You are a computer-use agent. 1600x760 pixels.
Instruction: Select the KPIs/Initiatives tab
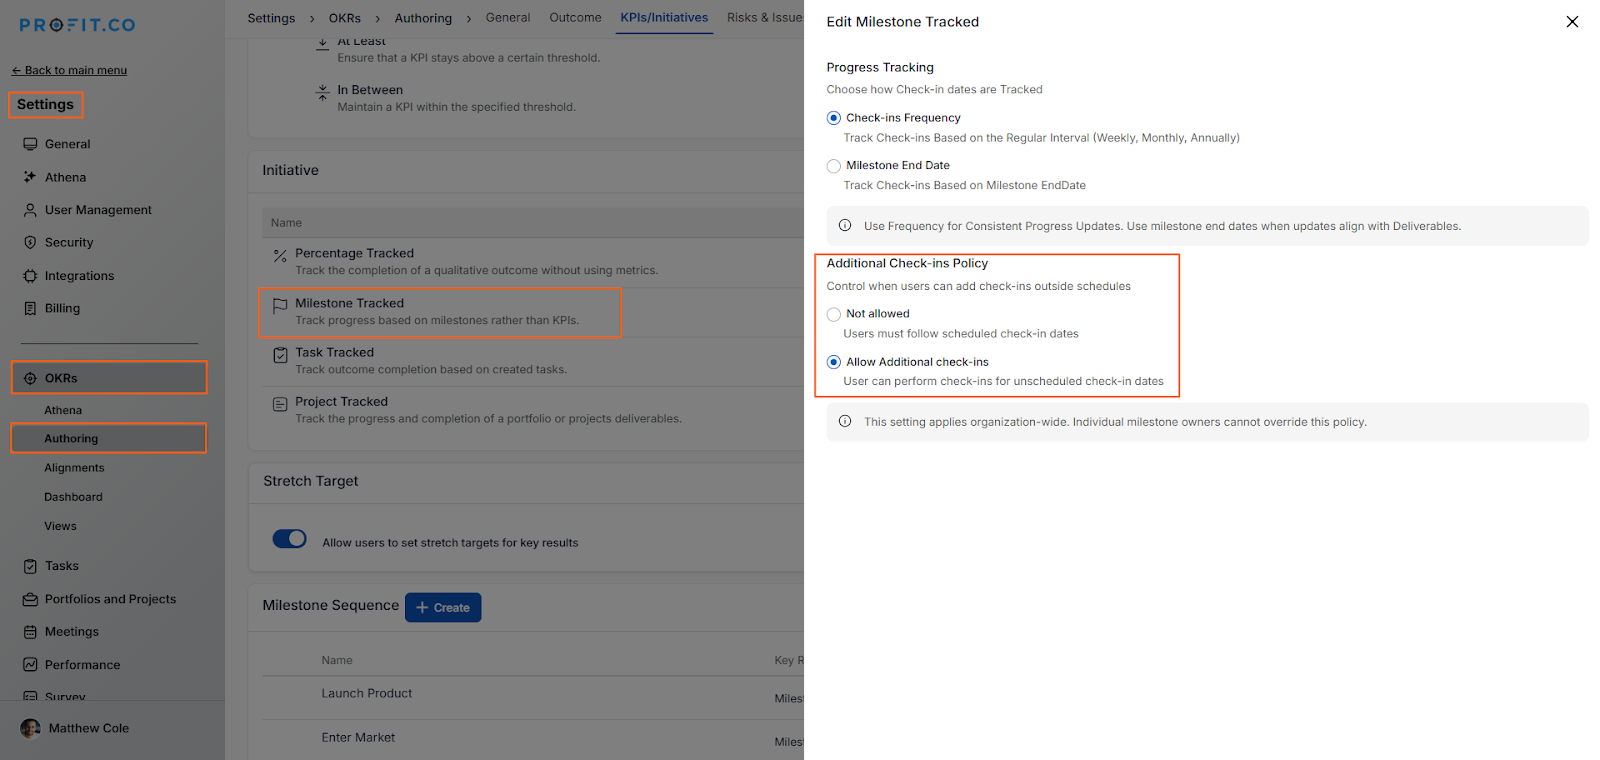pos(664,18)
